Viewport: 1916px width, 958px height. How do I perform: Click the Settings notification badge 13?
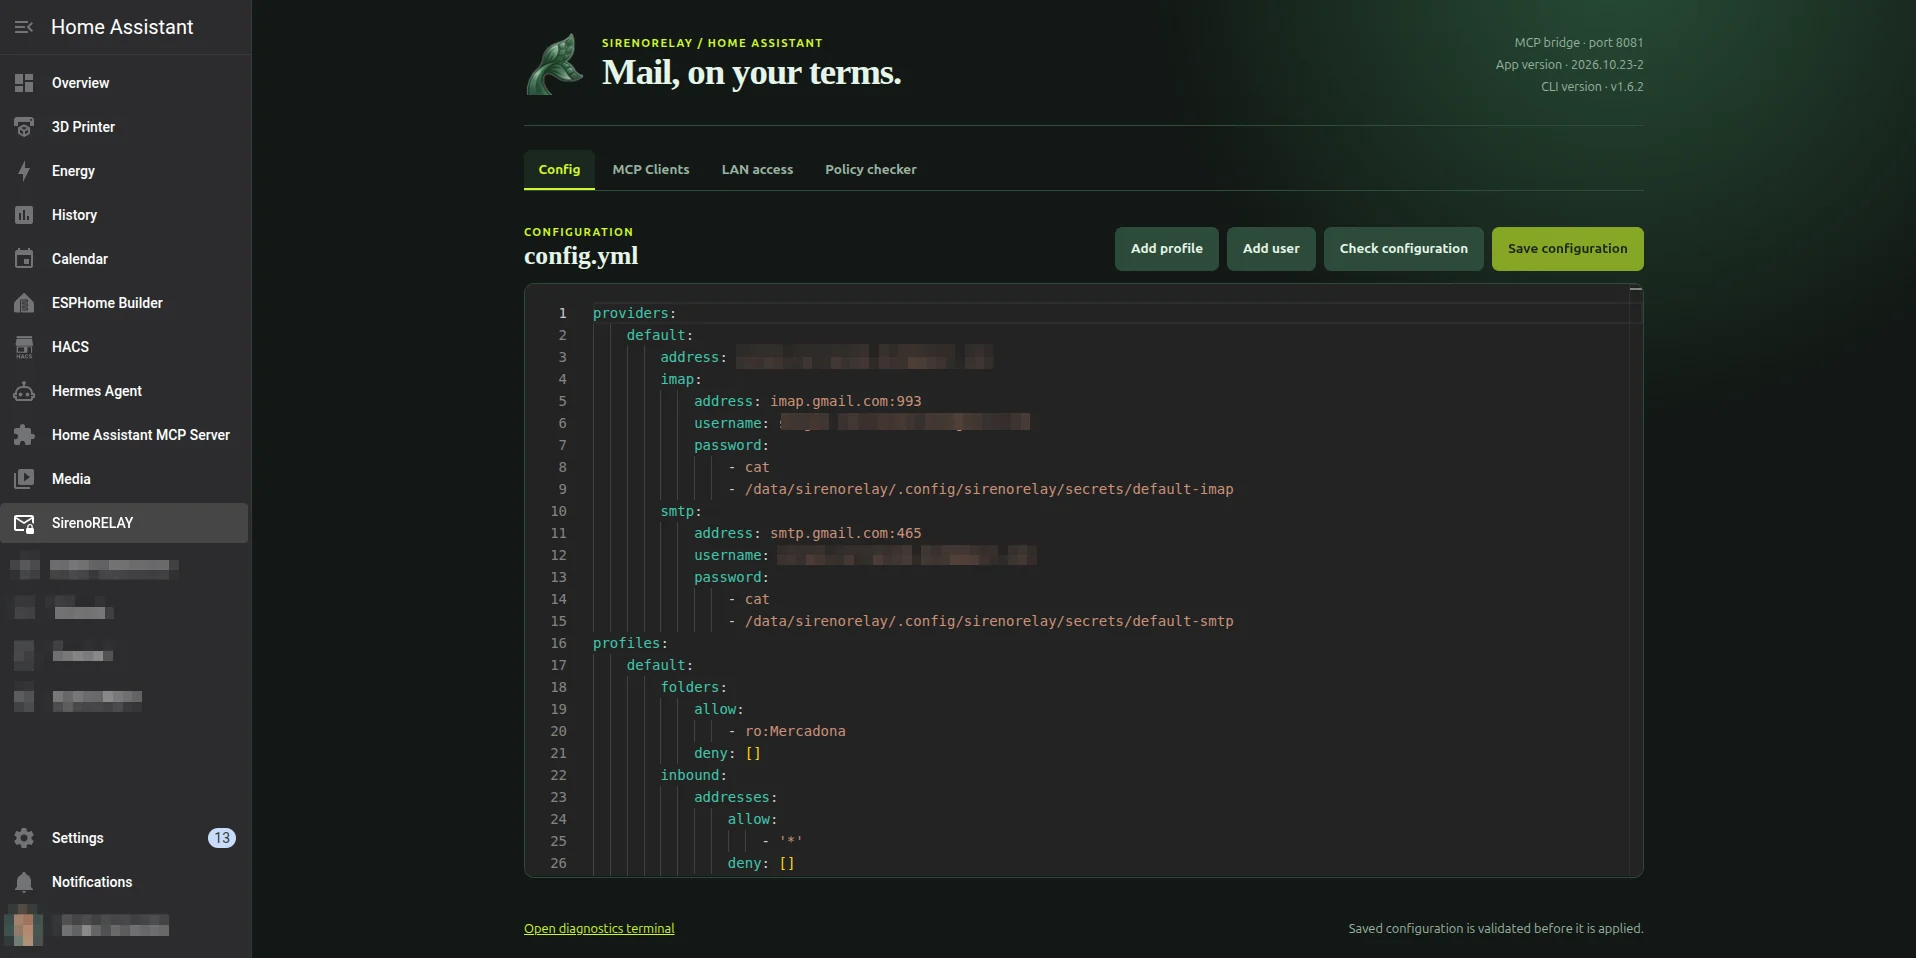(x=222, y=838)
